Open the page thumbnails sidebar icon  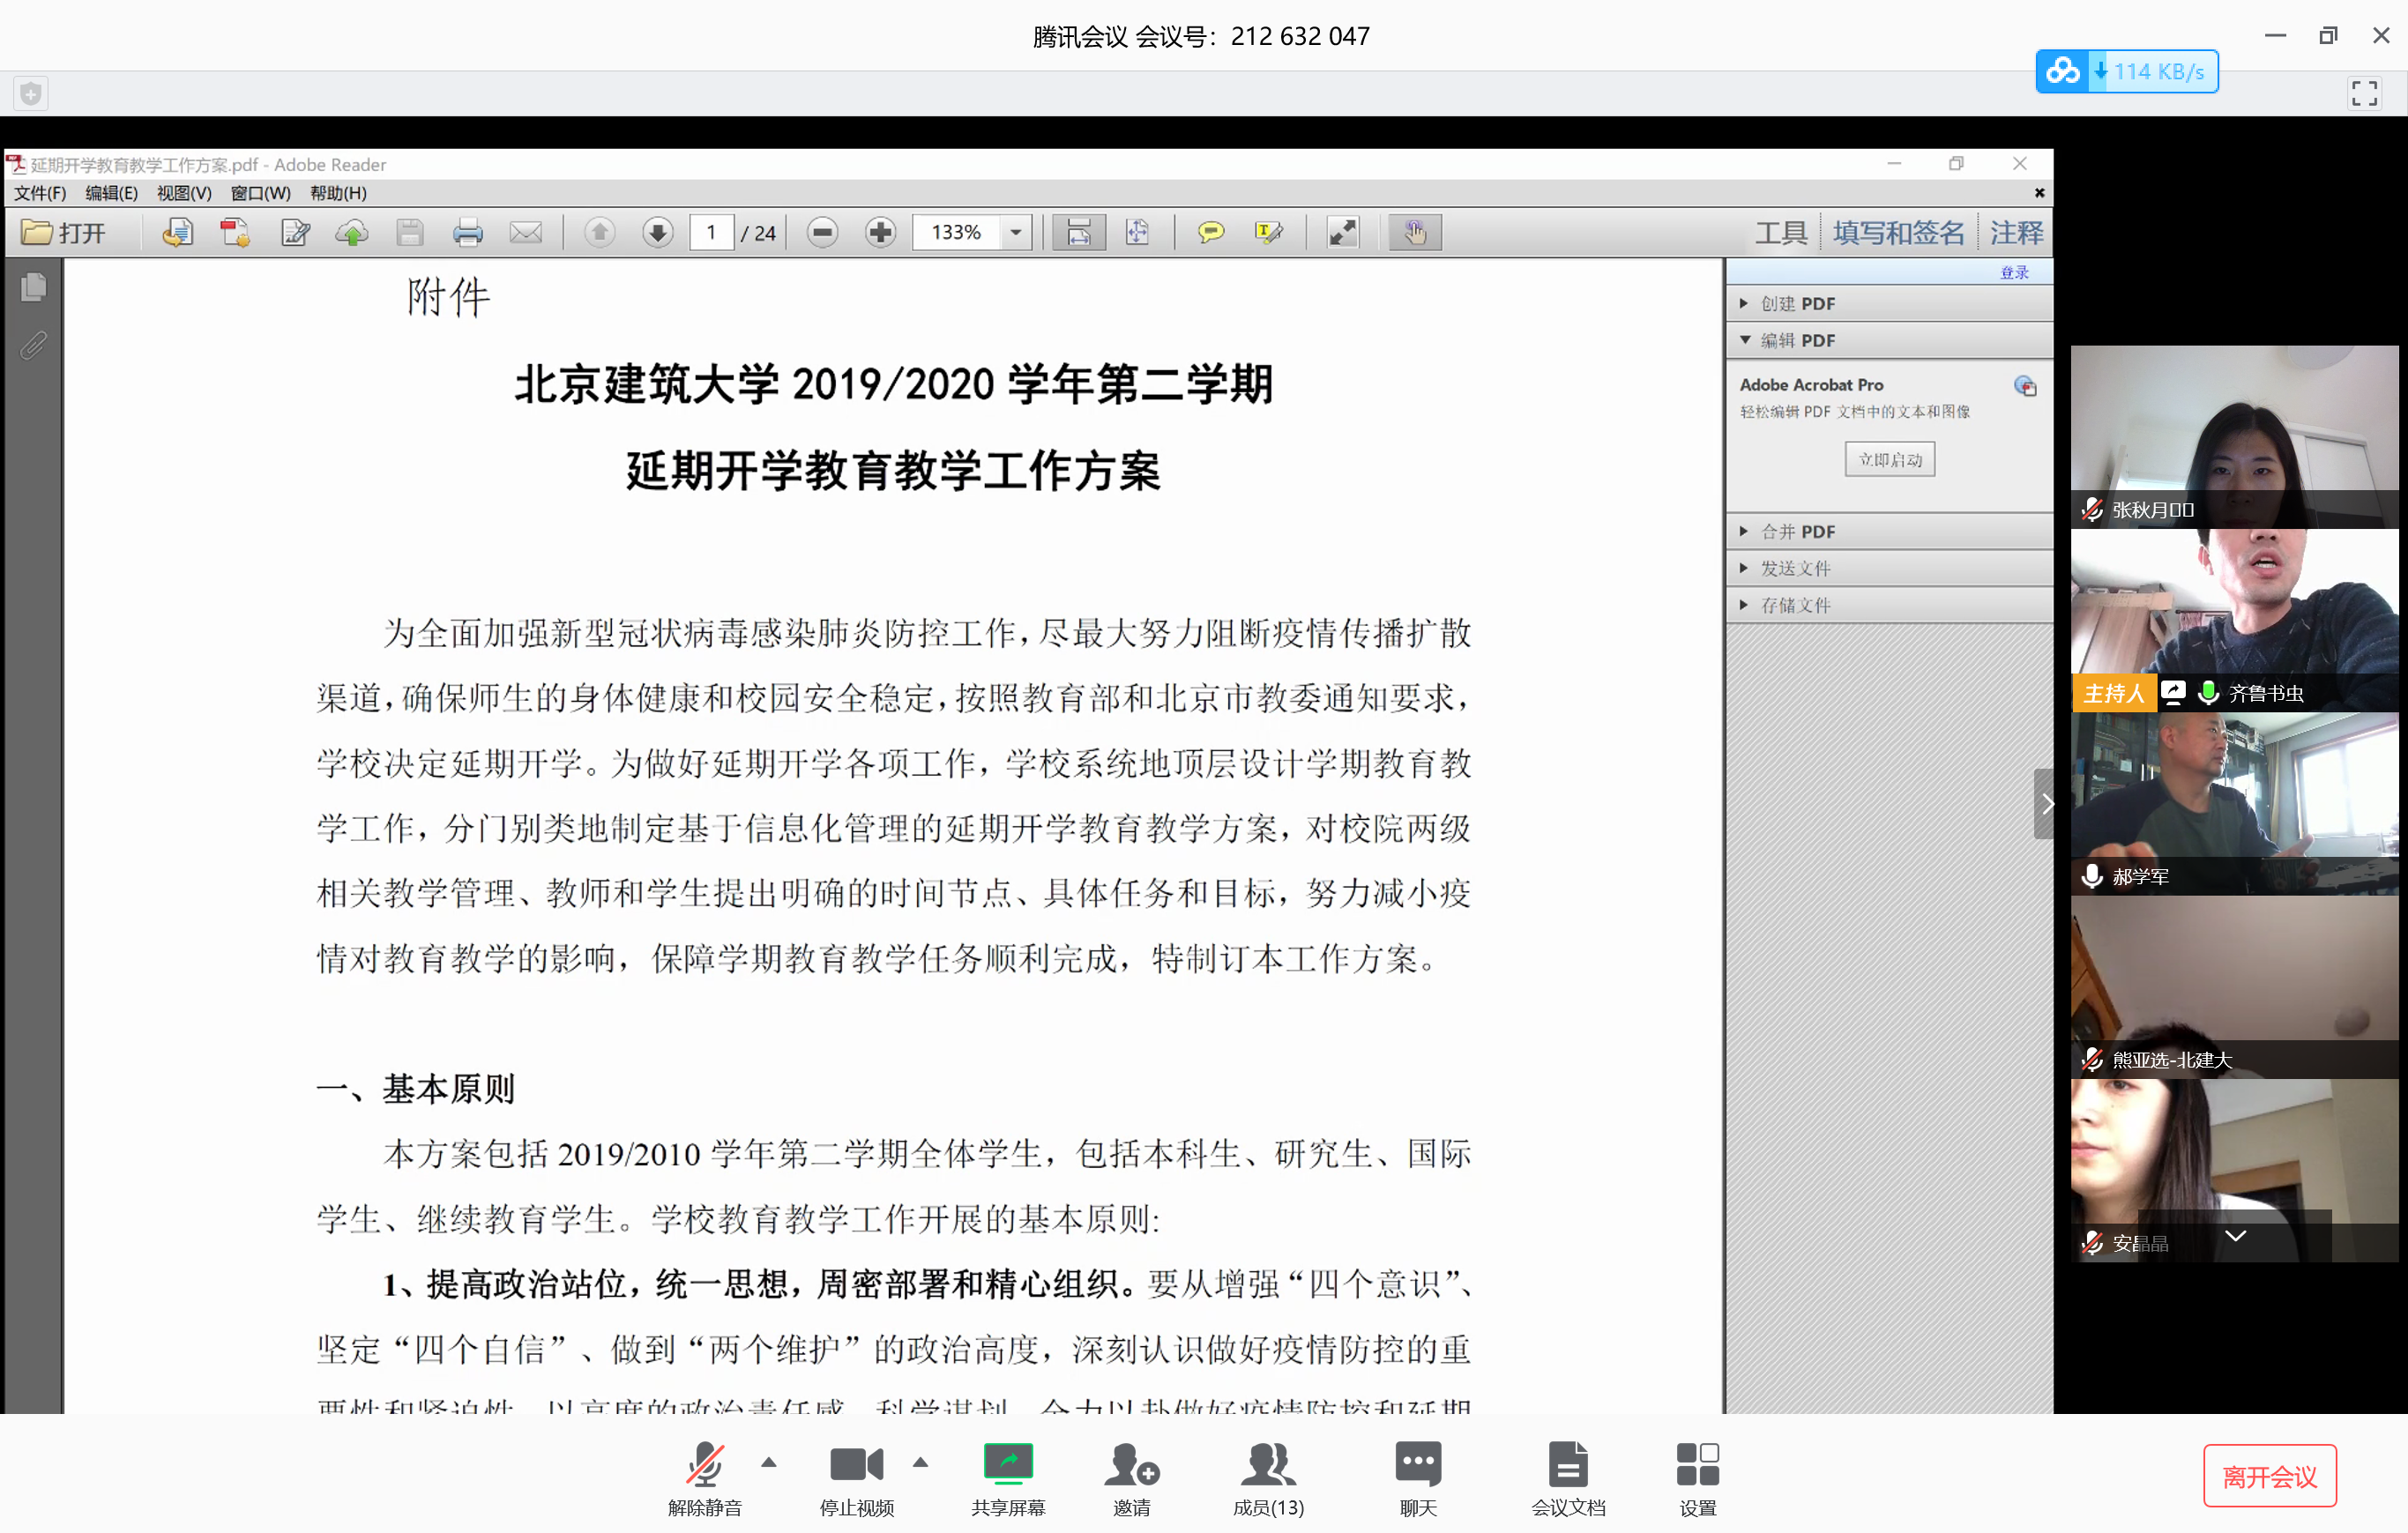pos(33,288)
